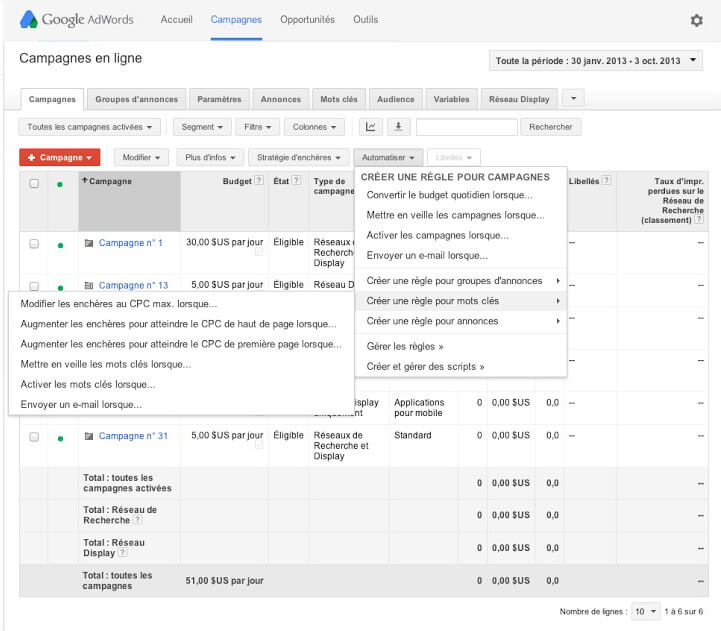Open Campagne n° 31 link
This screenshot has height=631, width=721.
click(x=133, y=436)
